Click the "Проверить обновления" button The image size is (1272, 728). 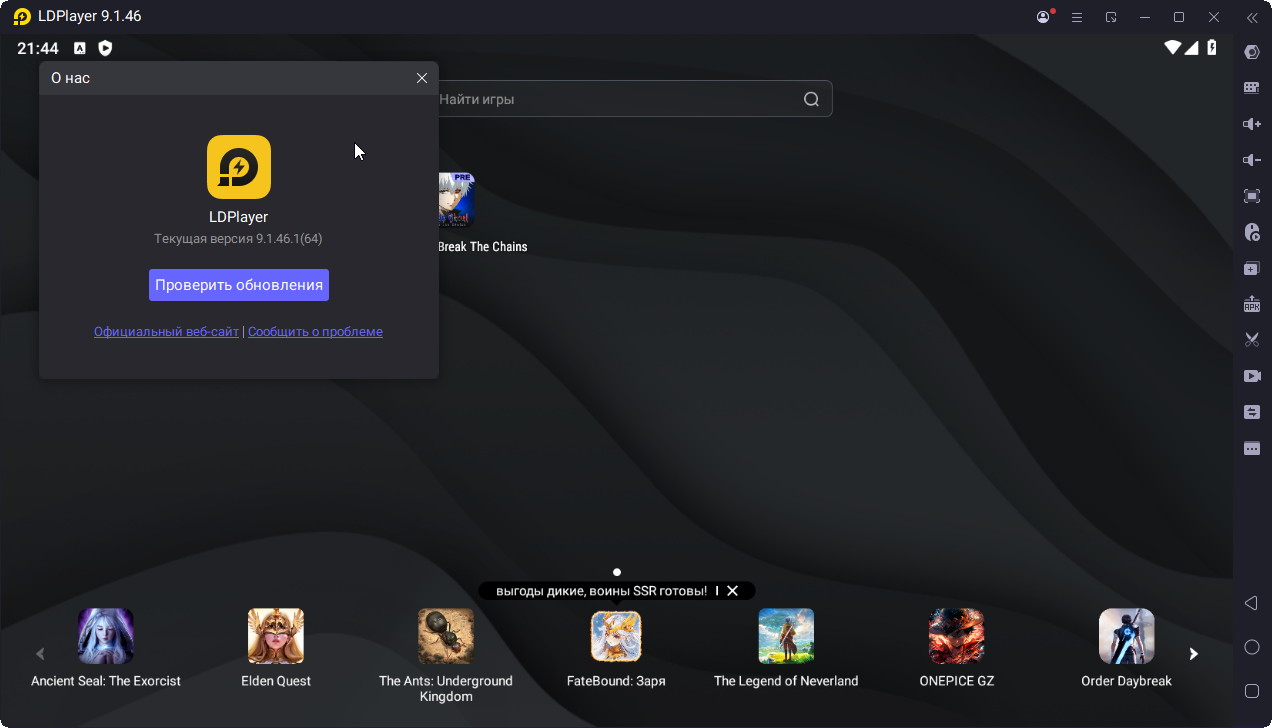(x=239, y=285)
